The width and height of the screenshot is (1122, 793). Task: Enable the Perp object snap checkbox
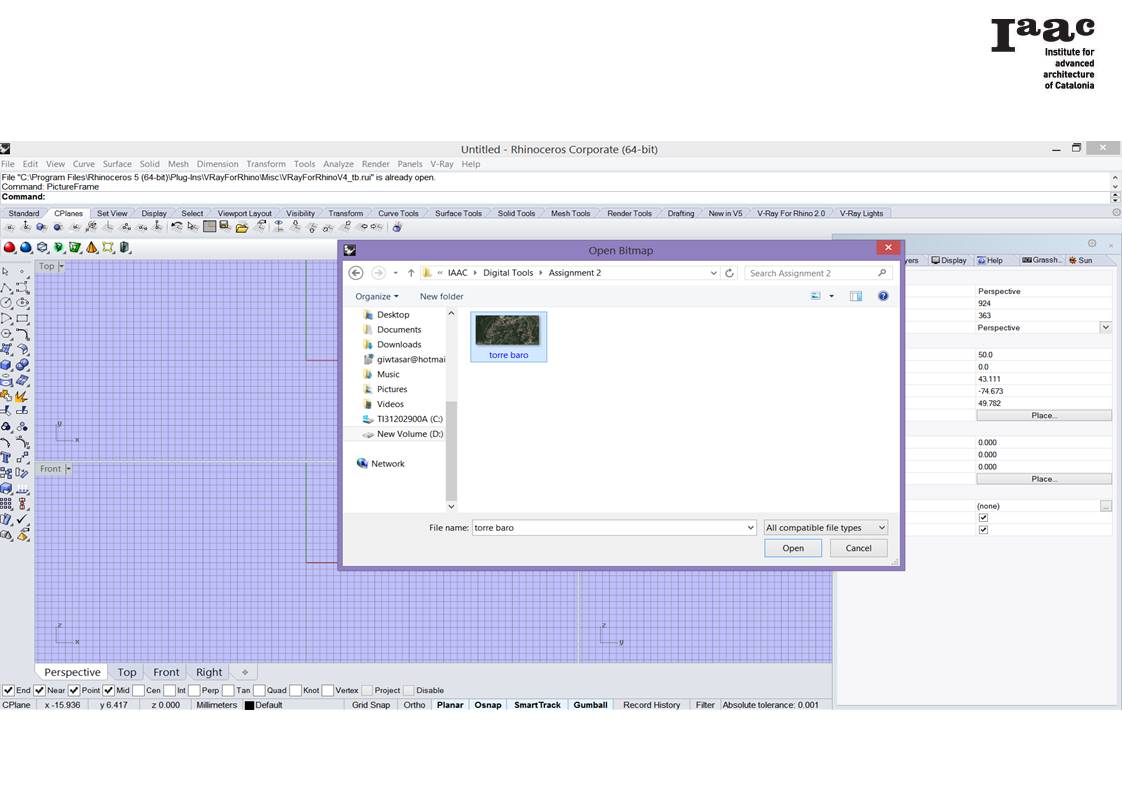coord(194,691)
